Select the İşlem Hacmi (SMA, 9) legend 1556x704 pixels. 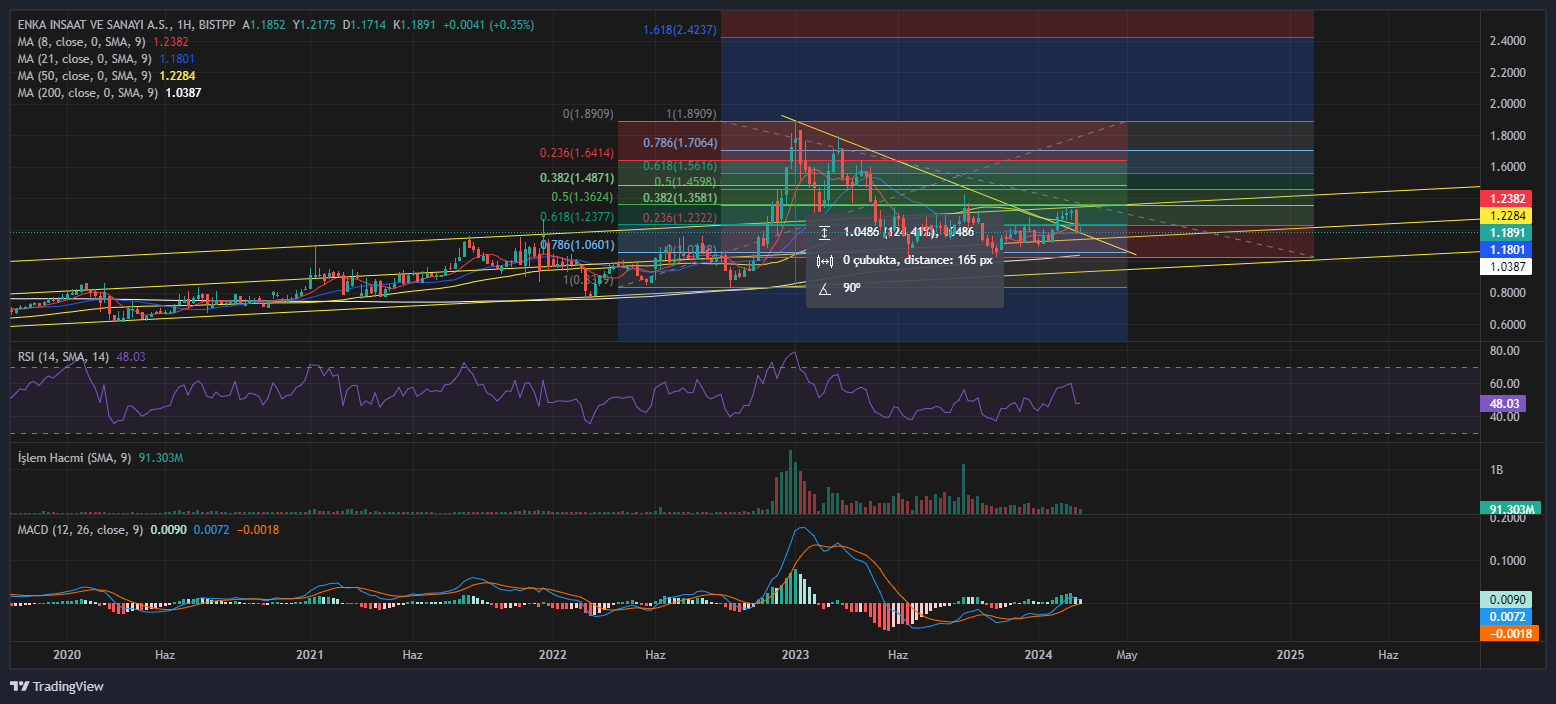click(75, 458)
